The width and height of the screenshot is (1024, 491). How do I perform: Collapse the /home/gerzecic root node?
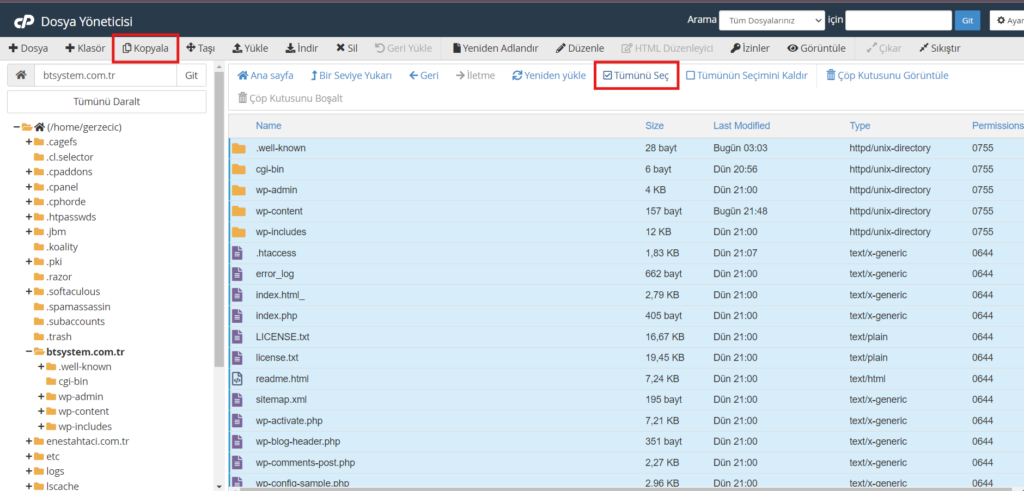point(16,127)
